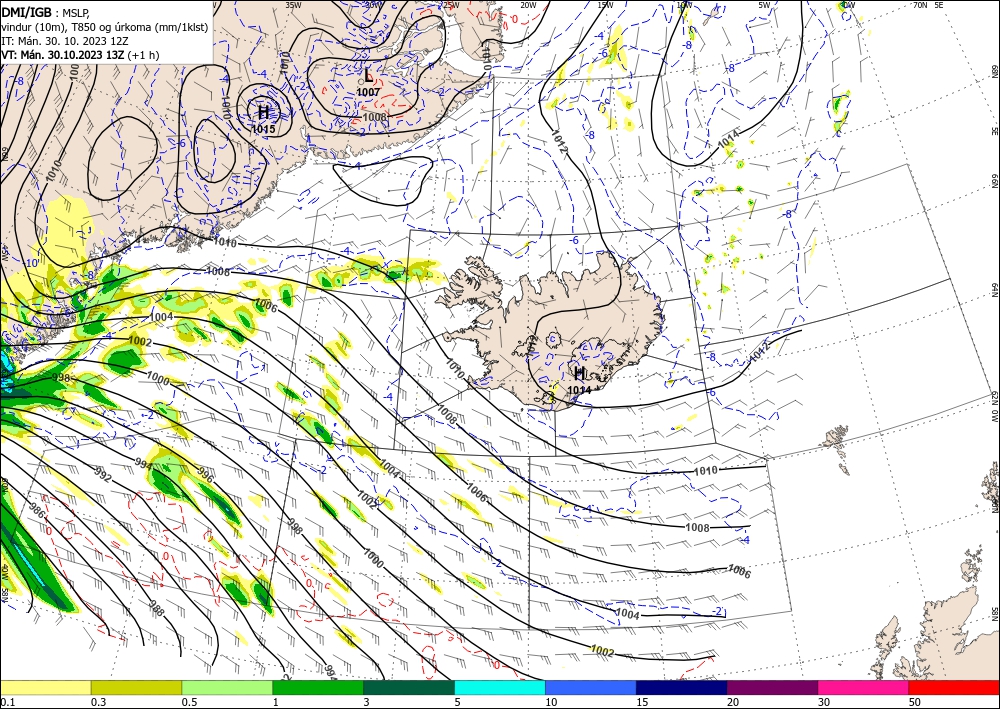Click legend value 30
Viewport: 1000px width, 709px height.
[x=824, y=702]
